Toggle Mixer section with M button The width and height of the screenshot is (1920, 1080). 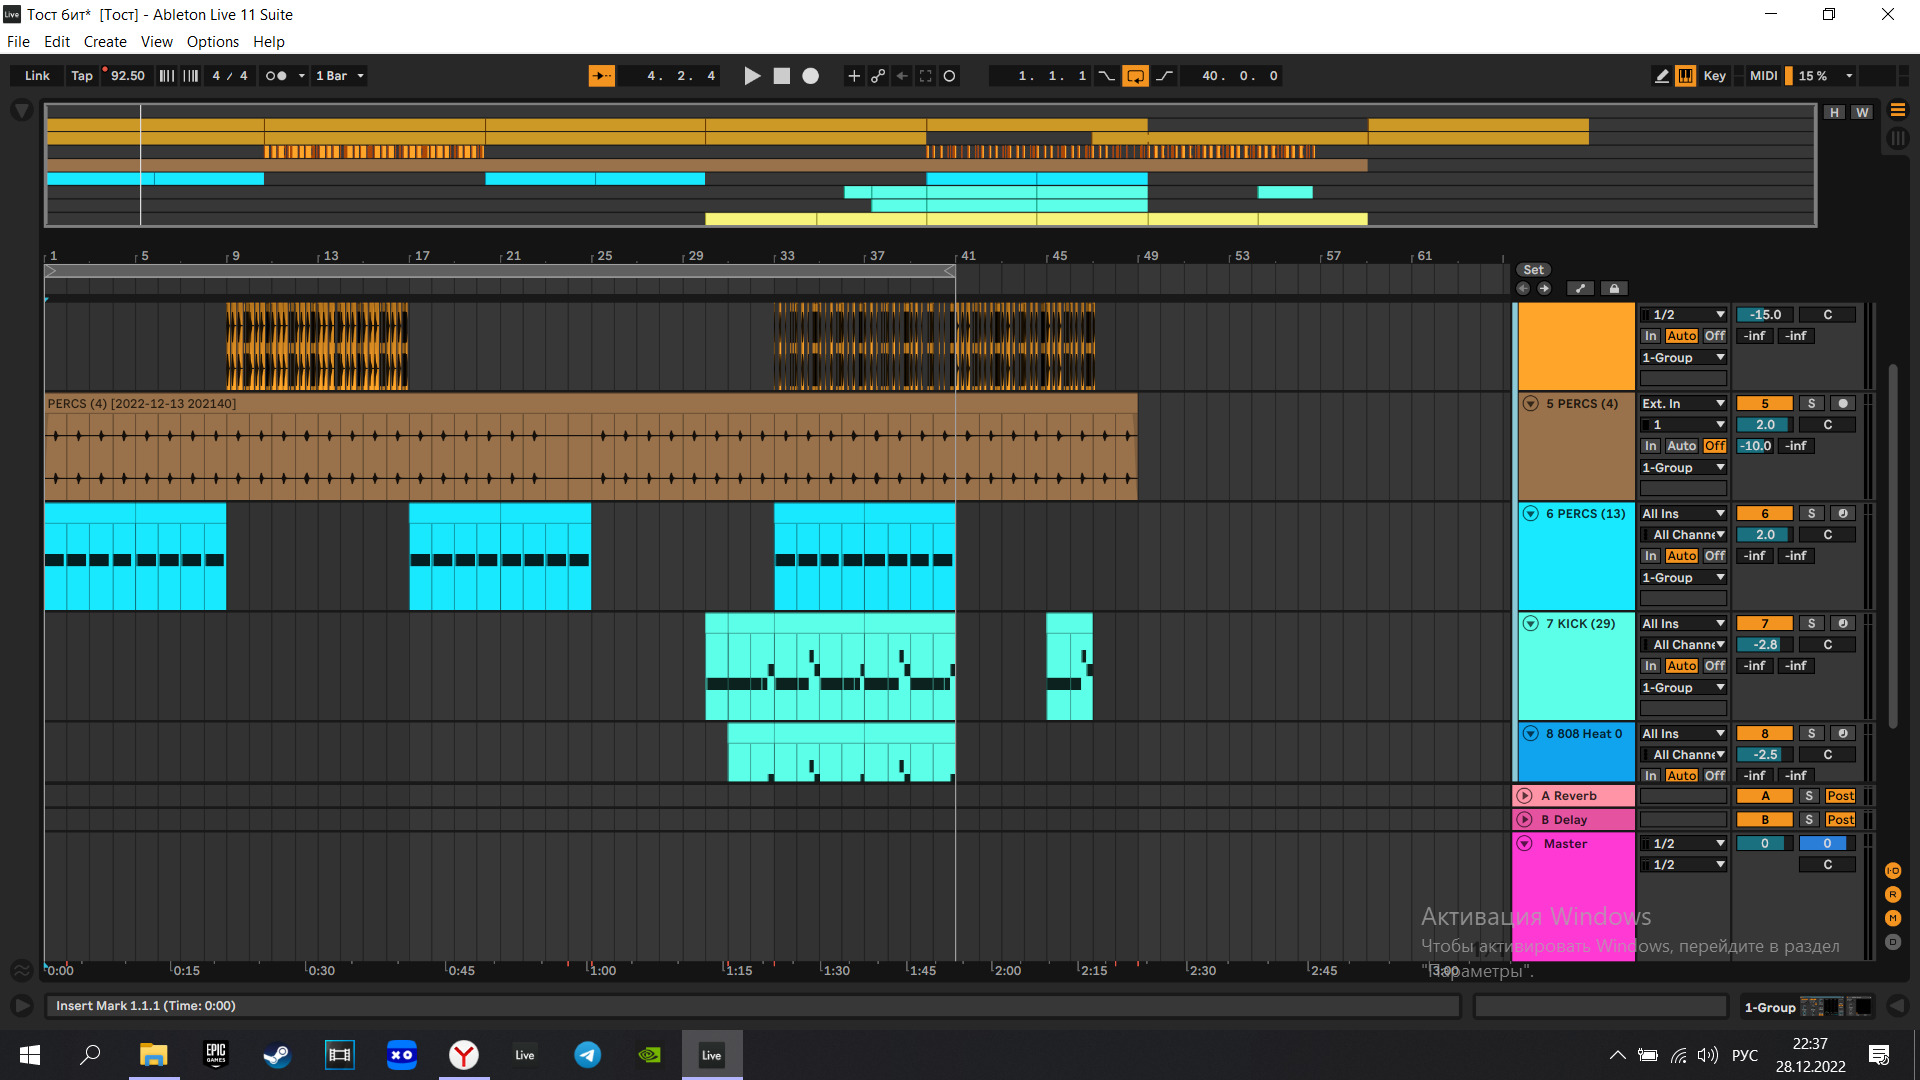point(1893,918)
